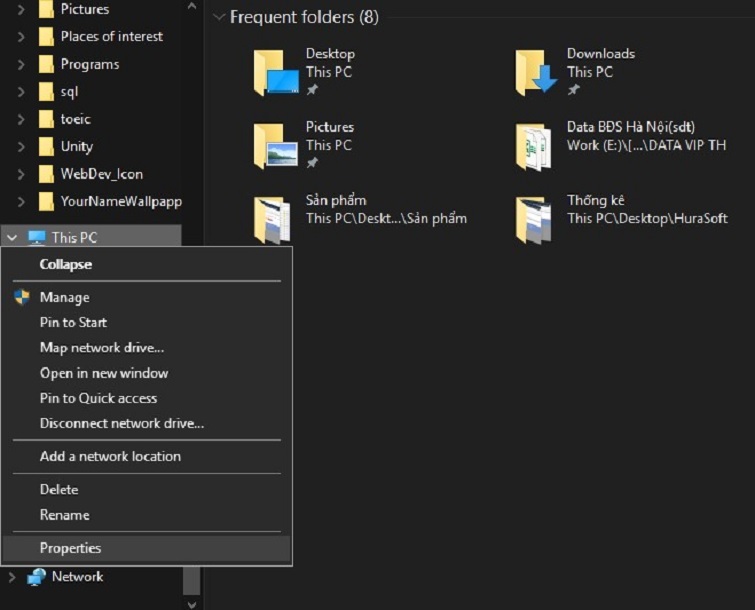Select the toeic folder in sidebar
The width and height of the screenshot is (755, 610).
tap(75, 119)
